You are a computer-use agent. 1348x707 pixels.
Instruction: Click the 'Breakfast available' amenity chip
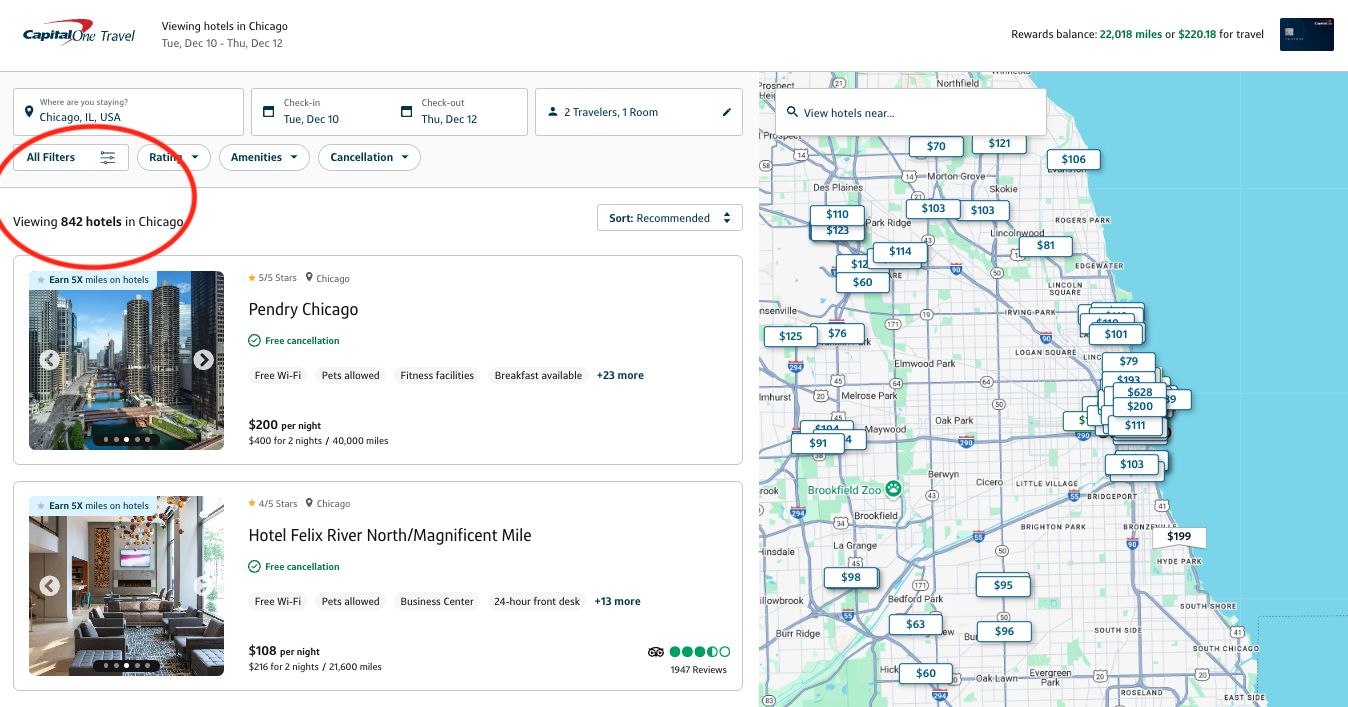[538, 376]
